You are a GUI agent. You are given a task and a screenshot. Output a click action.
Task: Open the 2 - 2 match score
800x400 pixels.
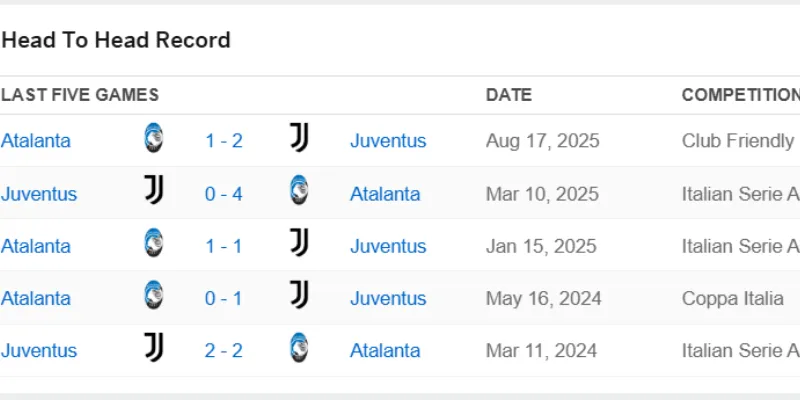(x=224, y=350)
